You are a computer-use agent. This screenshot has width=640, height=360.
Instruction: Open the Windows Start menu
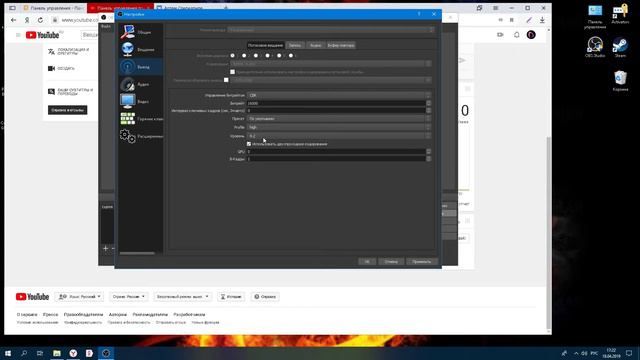tap(8, 353)
